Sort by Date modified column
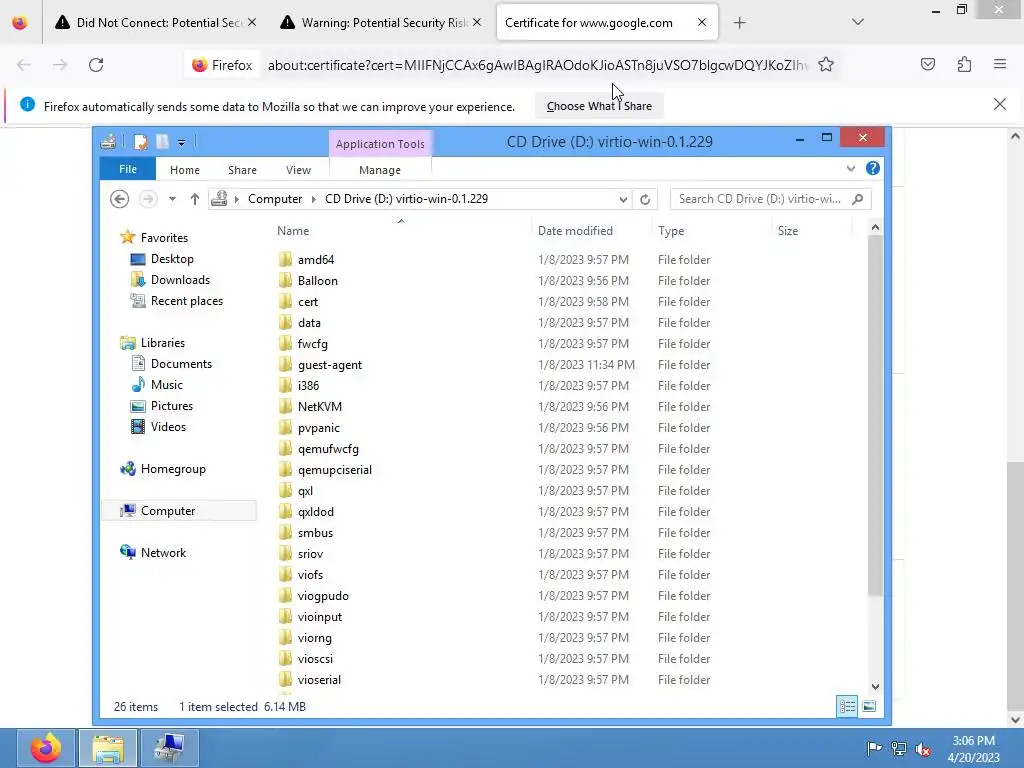Viewport: 1024px width, 768px height. (x=575, y=231)
